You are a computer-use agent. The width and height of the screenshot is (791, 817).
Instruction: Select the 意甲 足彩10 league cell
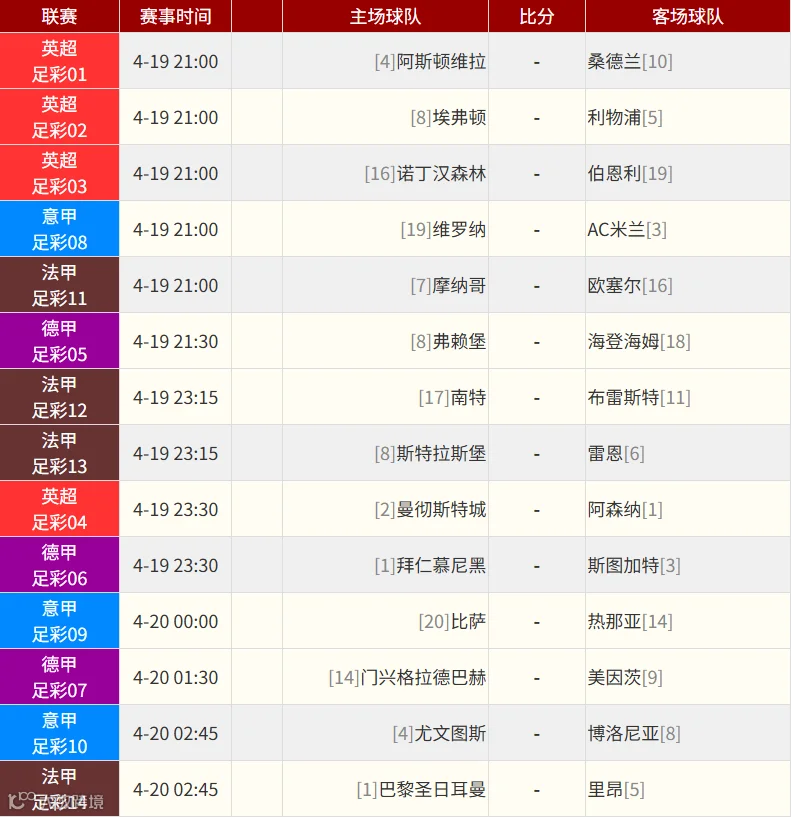tap(59, 733)
